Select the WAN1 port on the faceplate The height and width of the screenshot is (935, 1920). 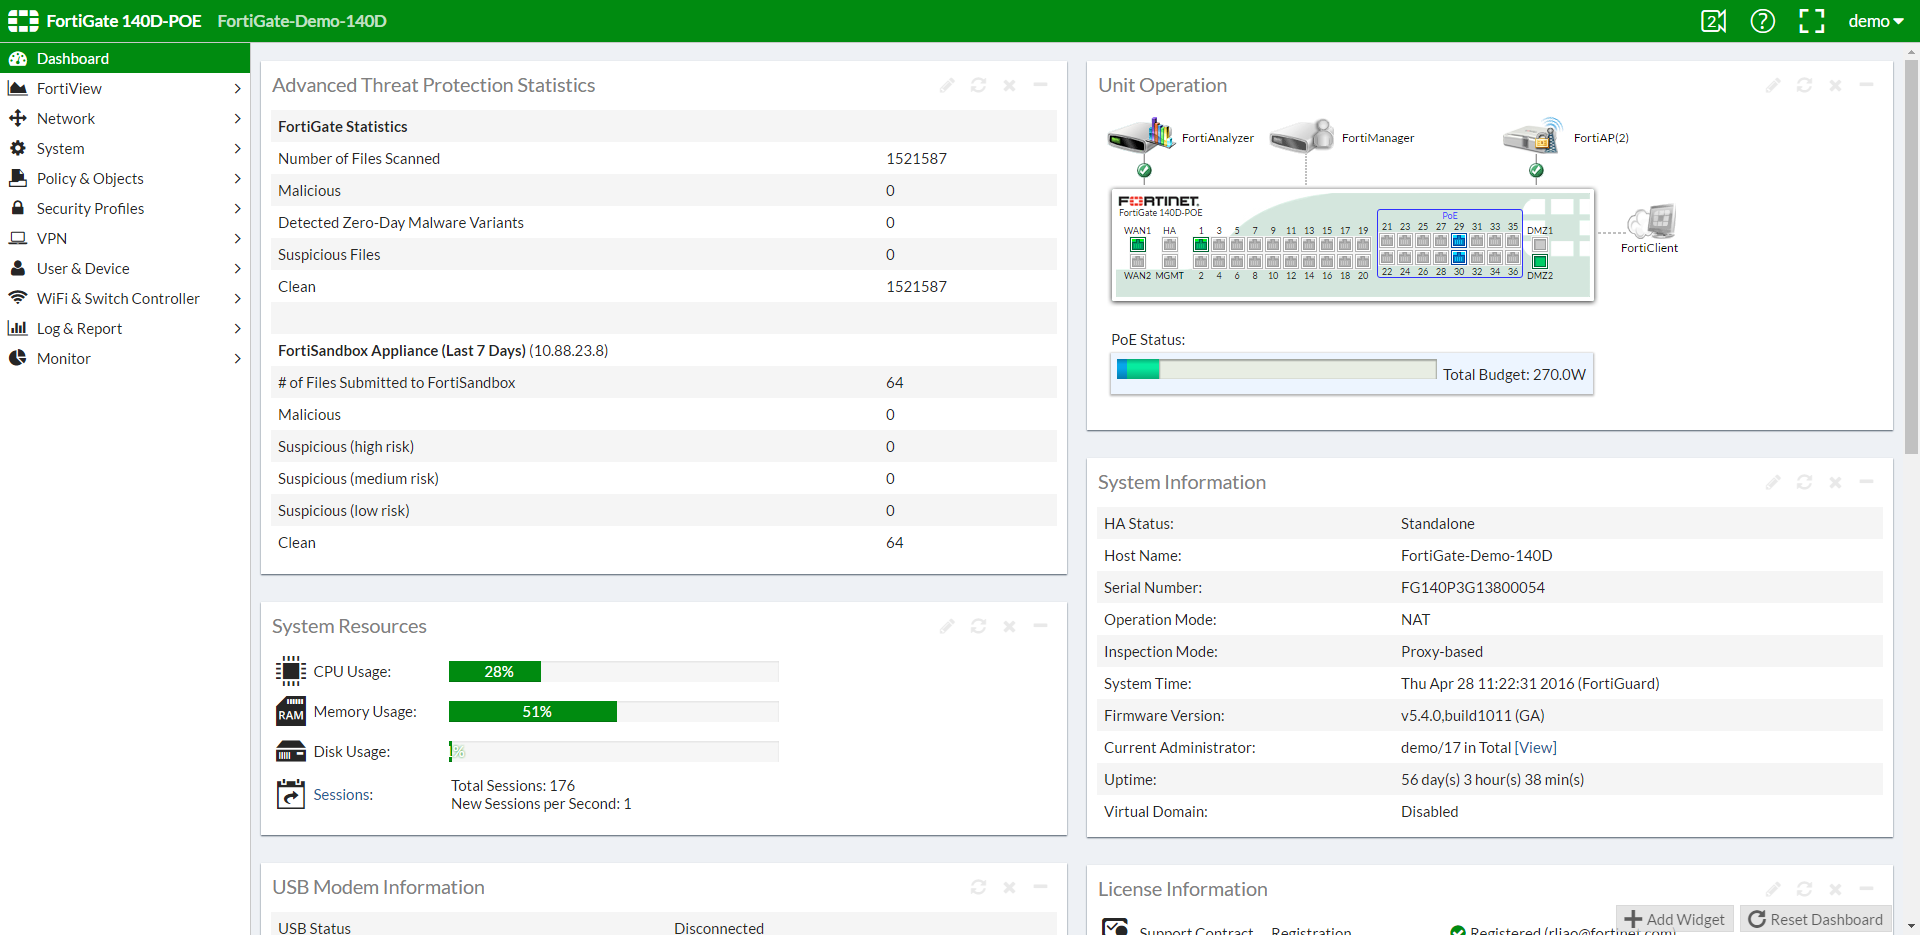click(x=1137, y=245)
